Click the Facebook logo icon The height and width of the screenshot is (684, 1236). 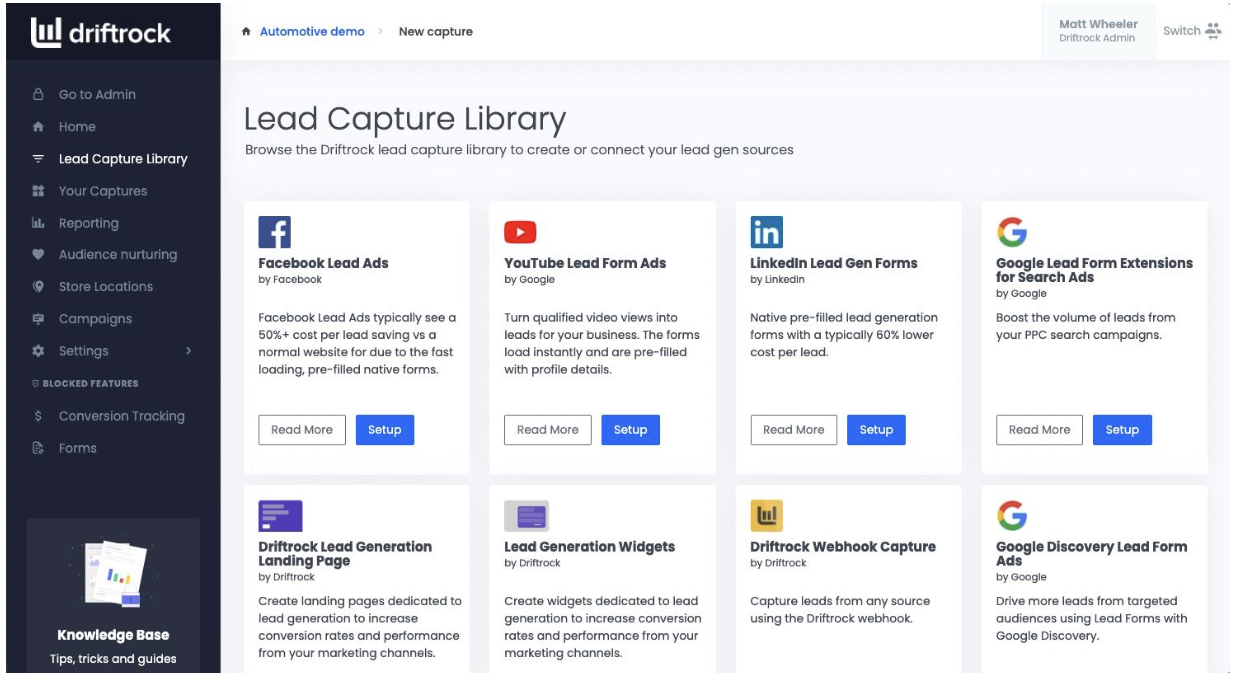click(x=274, y=232)
